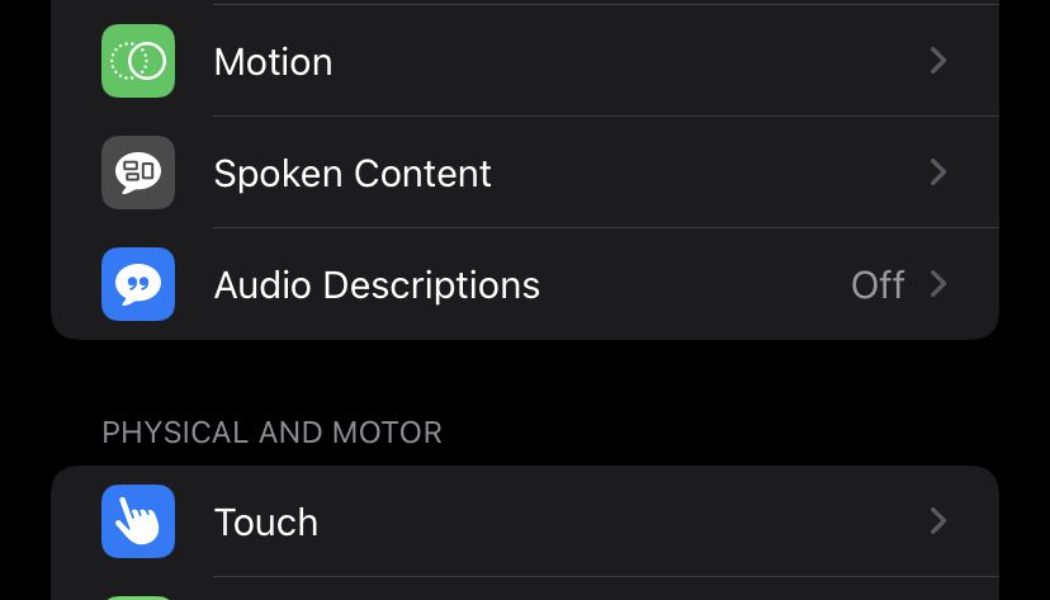Tap the Spoken Content speech bubble icon

point(138,172)
